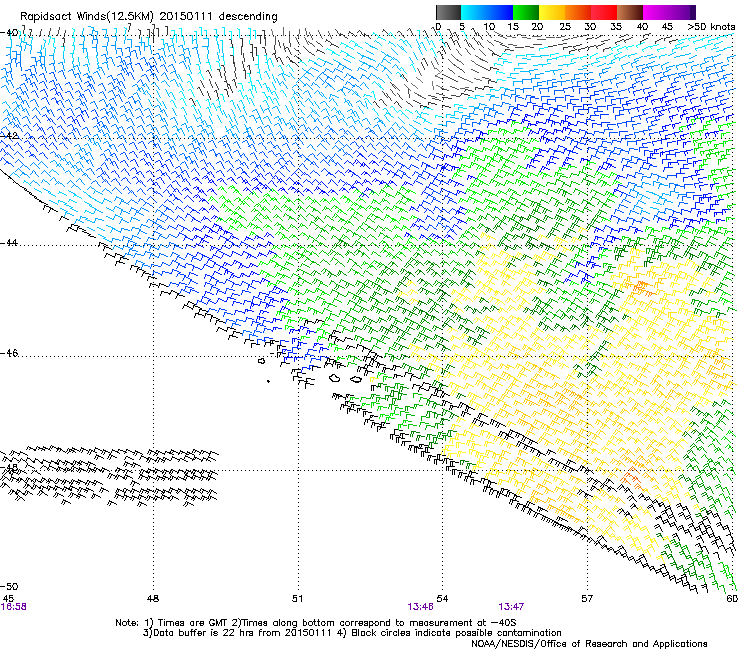This screenshot has width=740, height=650.
Task: Click the '48' longitude label
Action: [x=153, y=599]
